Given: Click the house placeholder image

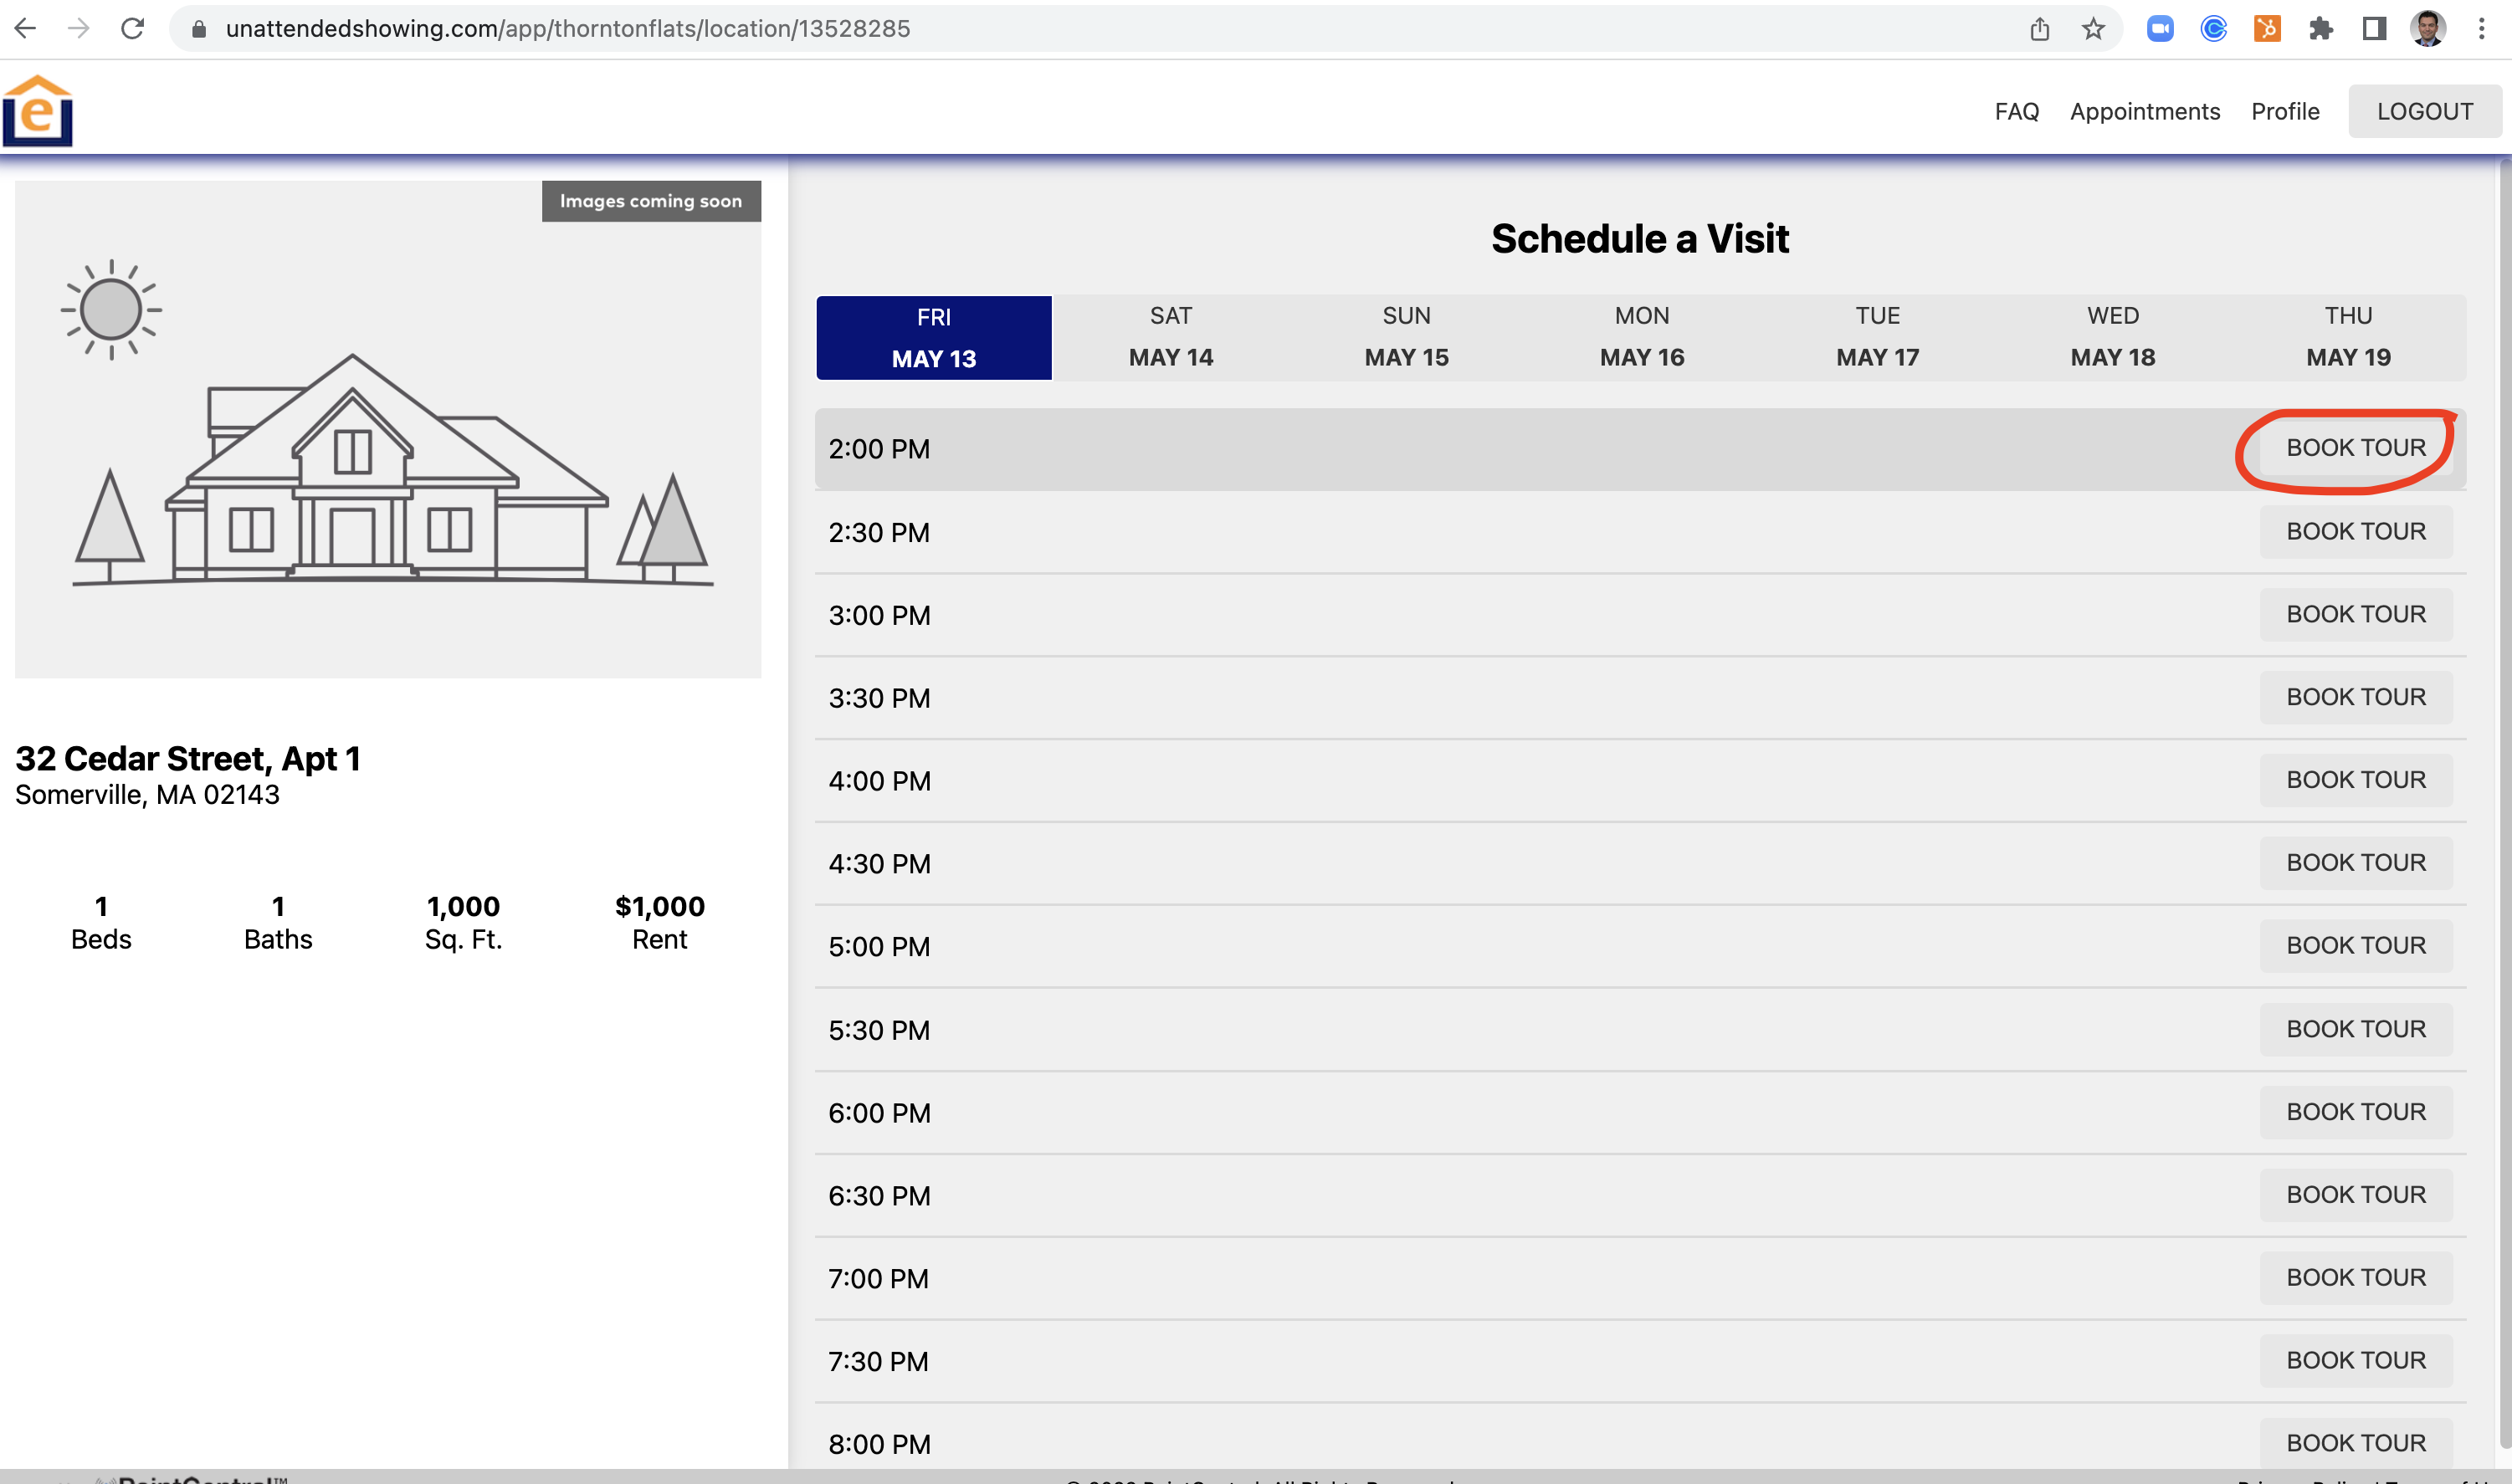Looking at the screenshot, I should pyautogui.click(x=388, y=430).
